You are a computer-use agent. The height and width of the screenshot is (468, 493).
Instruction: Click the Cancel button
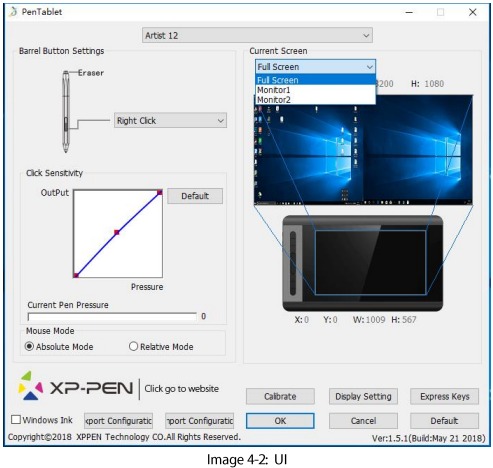pyautogui.click(x=363, y=421)
